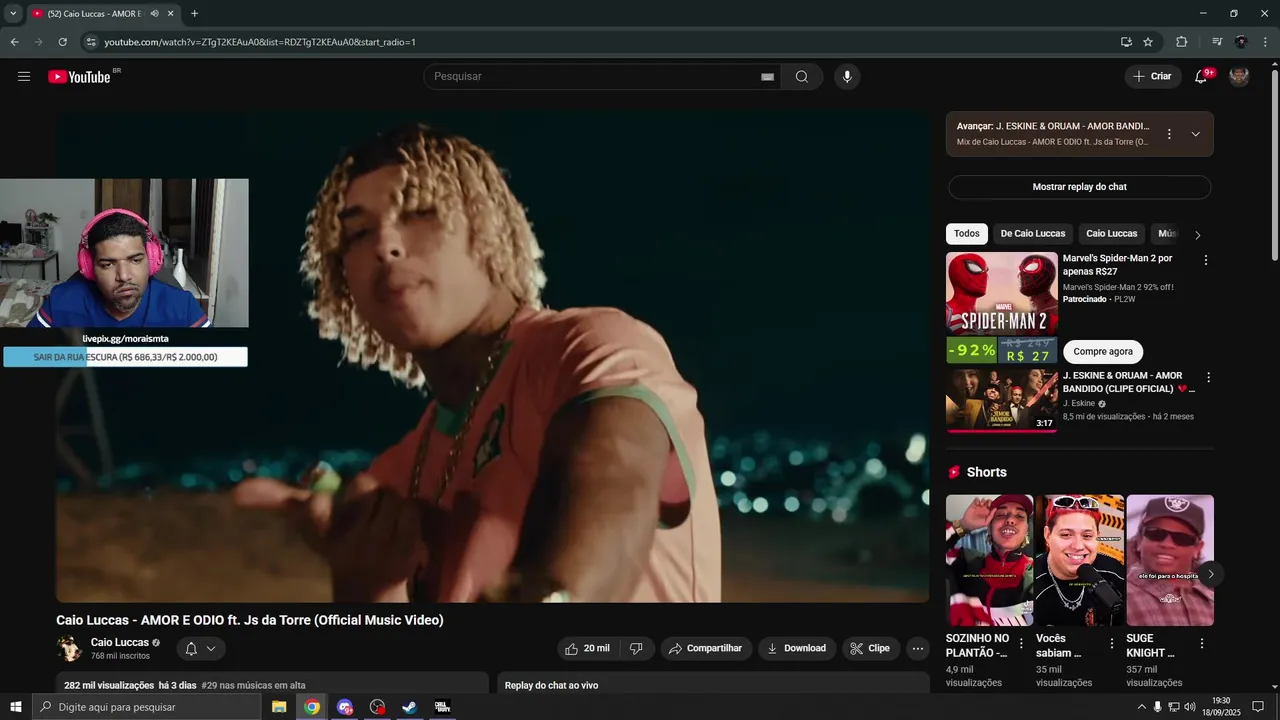Open options for AMOR BANDIDO video
Screen dimensions: 1280x720
pyautogui.click(x=1208, y=378)
